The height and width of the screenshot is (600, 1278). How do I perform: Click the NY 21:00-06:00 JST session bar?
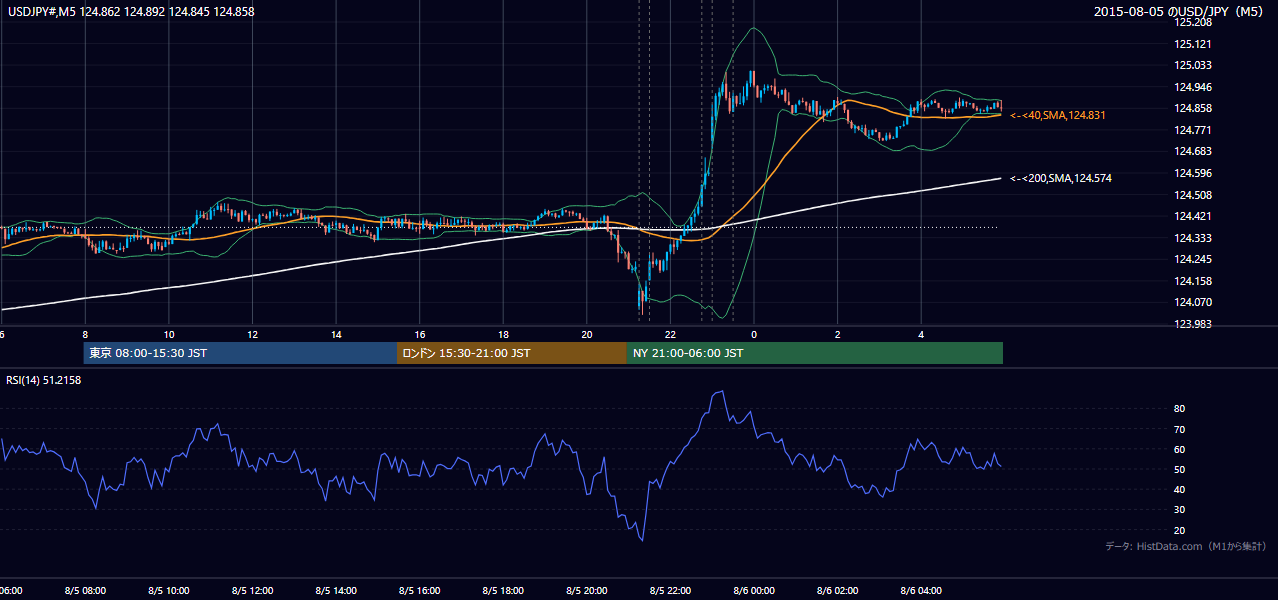pyautogui.click(x=815, y=353)
